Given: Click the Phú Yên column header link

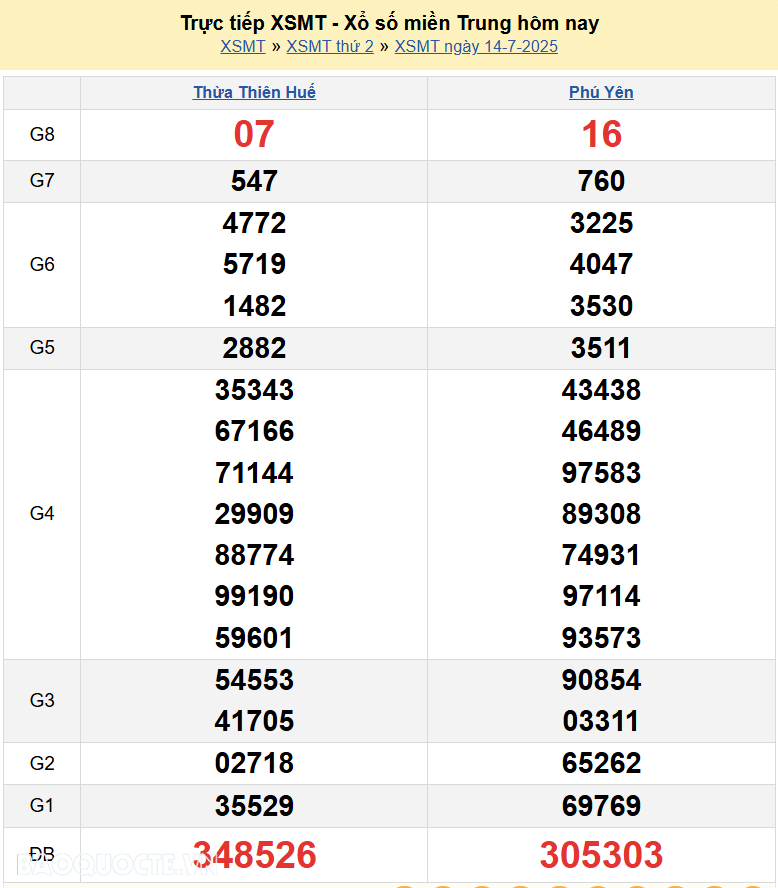Looking at the screenshot, I should point(601,92).
